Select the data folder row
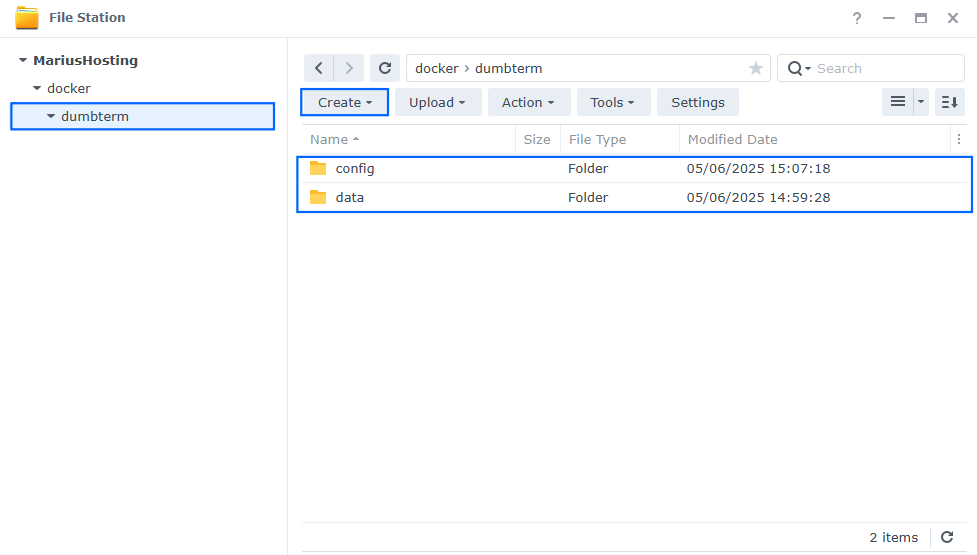This screenshot has width=977, height=555. (x=634, y=197)
